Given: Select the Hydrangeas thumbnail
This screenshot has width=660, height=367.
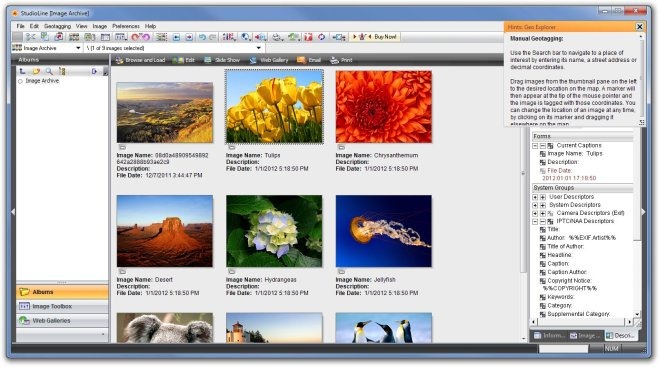Looking at the screenshot, I should pos(274,231).
